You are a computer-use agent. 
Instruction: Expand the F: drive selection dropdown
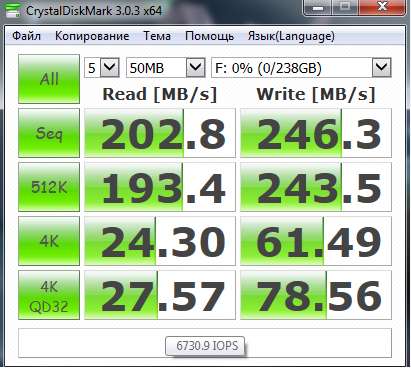[301, 68]
